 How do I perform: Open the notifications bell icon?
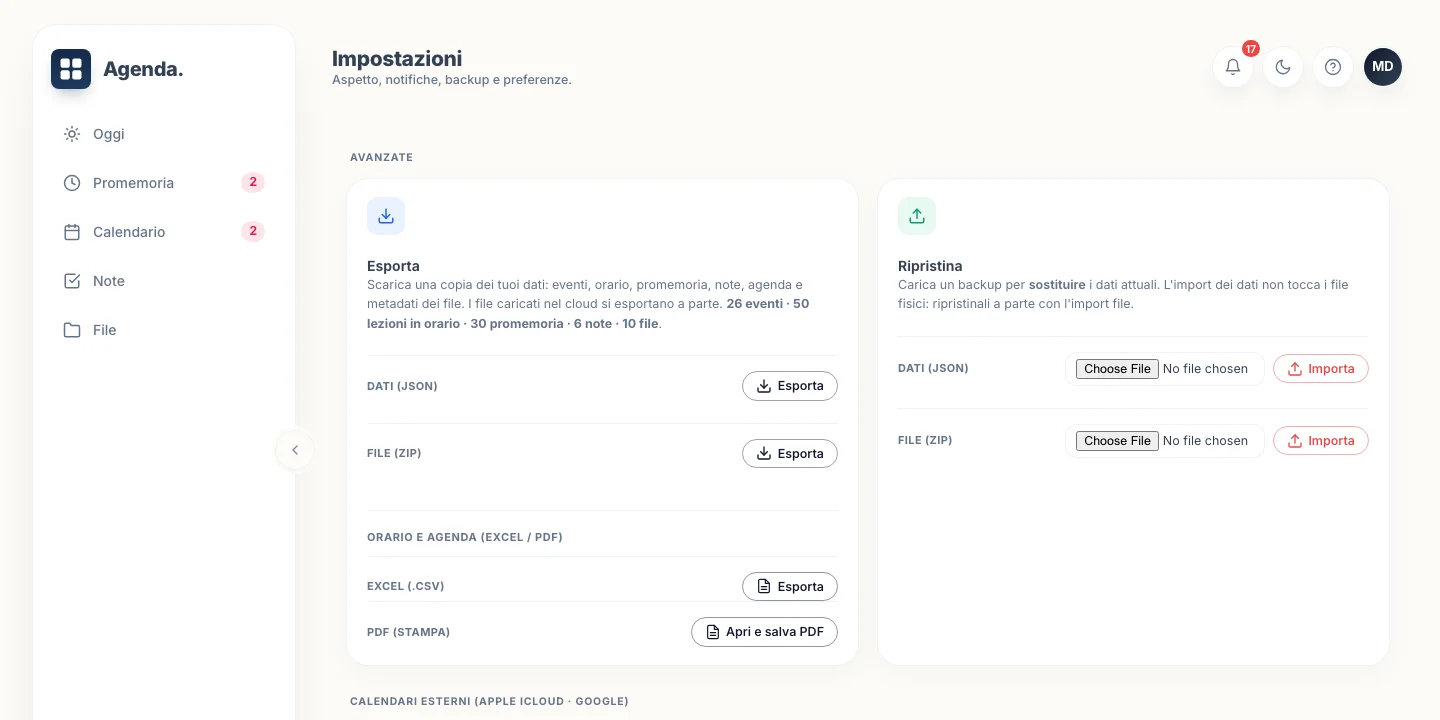click(1233, 67)
